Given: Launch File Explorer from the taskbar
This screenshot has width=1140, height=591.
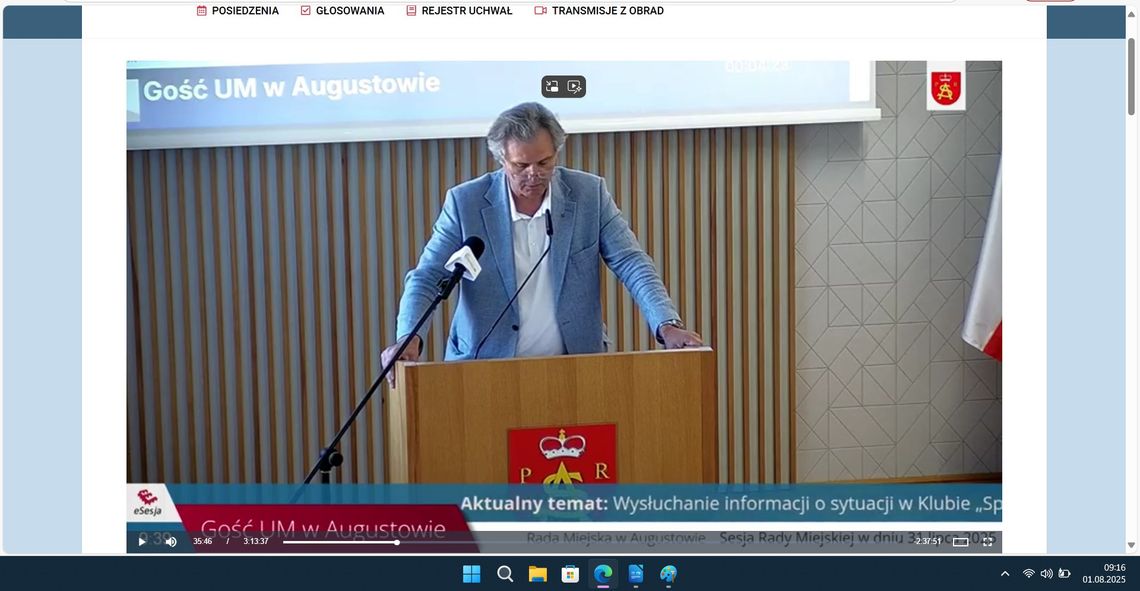Looking at the screenshot, I should (537, 574).
